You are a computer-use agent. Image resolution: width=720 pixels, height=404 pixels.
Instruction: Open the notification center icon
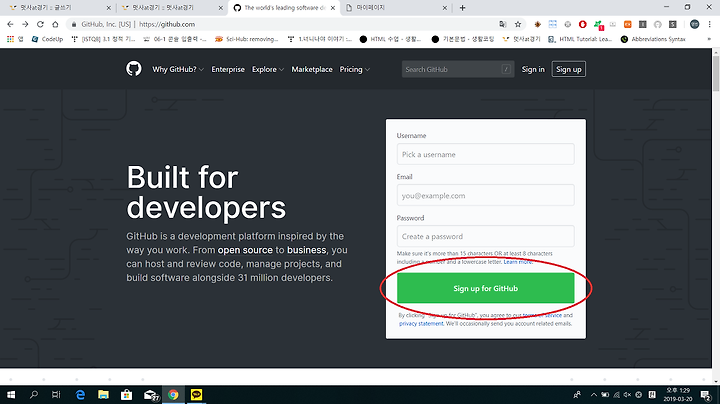(x=706, y=395)
